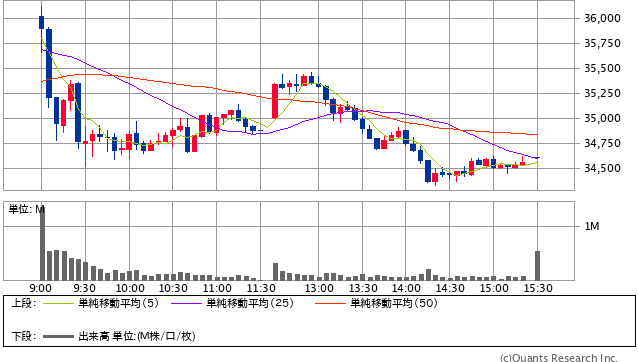This screenshot has height=362, width=638.
Task: Click the closing volume bar at 15:30
Action: [x=537, y=266]
